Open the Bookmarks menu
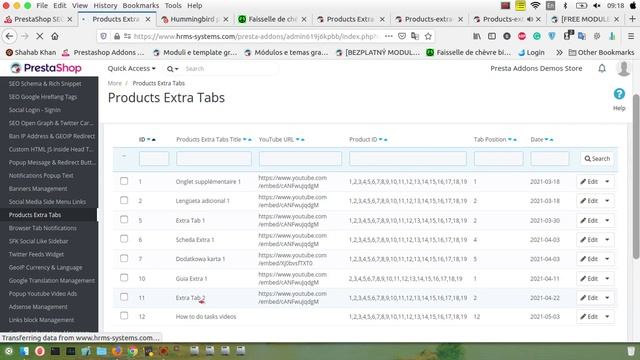This screenshot has width=640, height=360. 141,6
